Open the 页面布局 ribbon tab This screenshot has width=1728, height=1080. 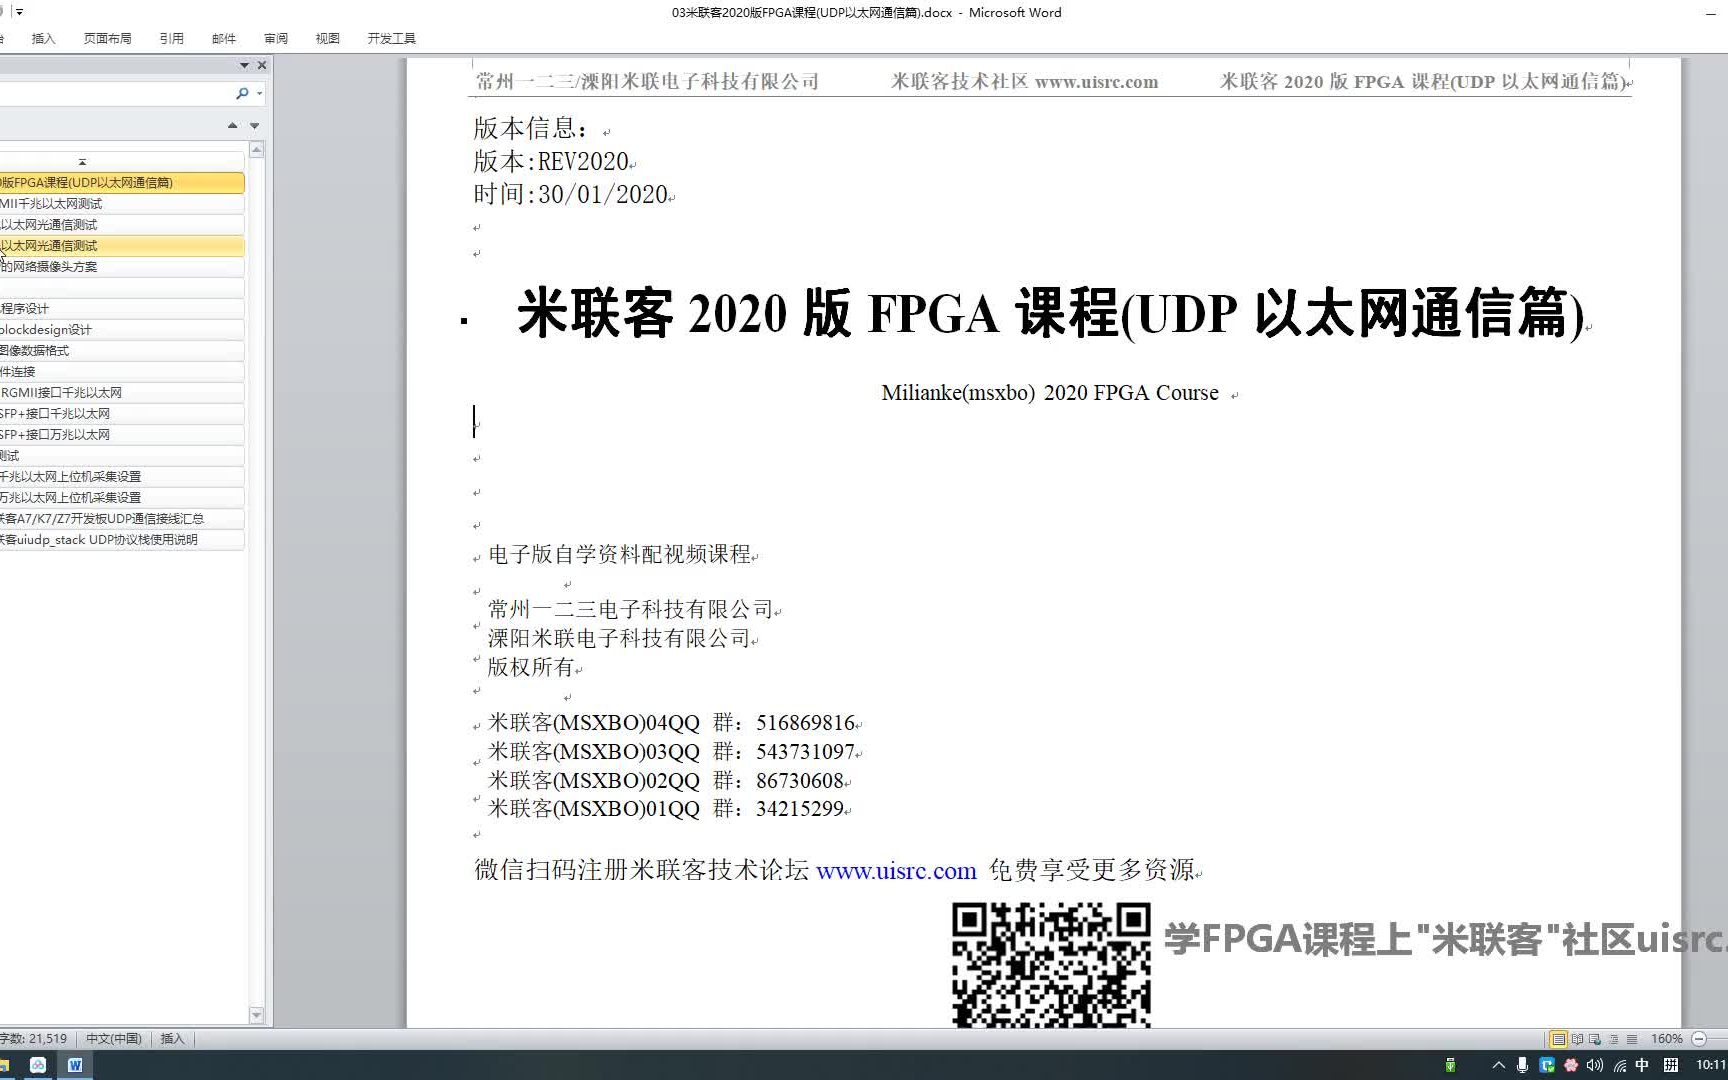107,38
